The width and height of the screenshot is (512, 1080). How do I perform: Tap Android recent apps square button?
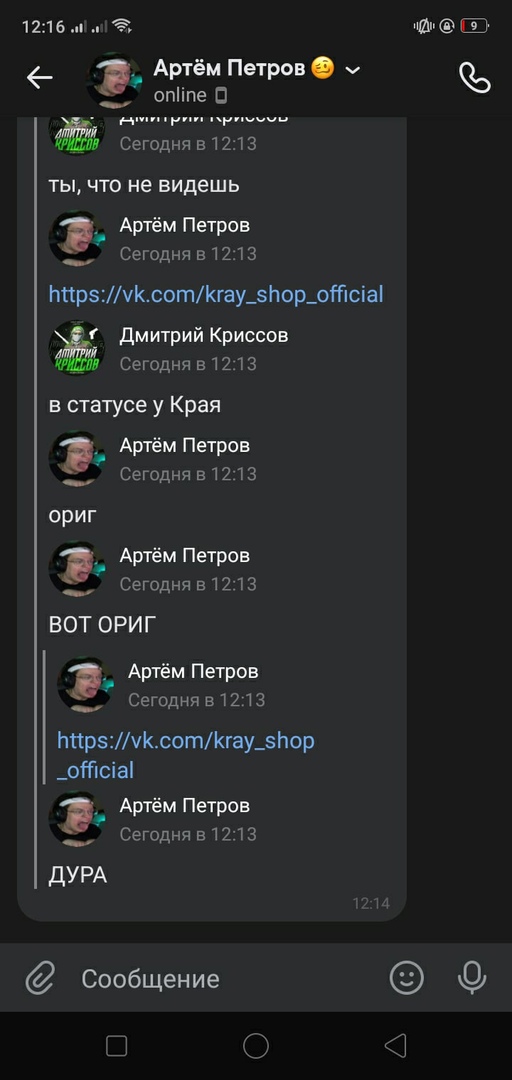coord(116,1046)
